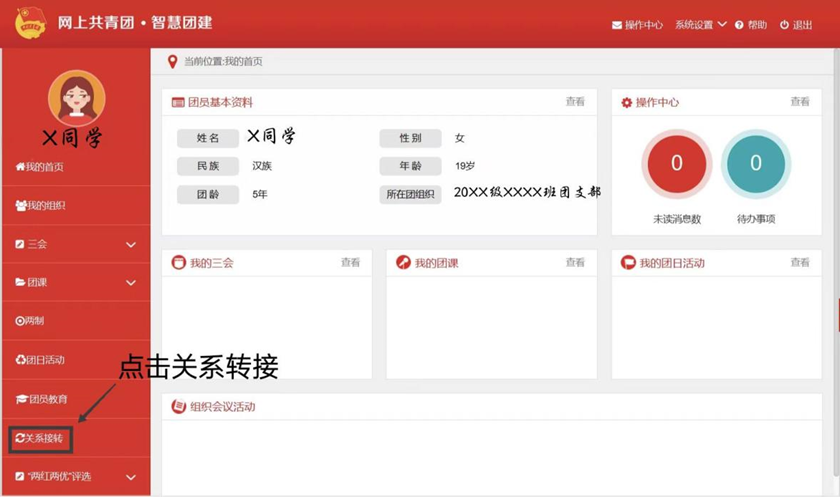Click the 我的三会 panel icon
This screenshot has height=497, width=840.
tap(179, 263)
